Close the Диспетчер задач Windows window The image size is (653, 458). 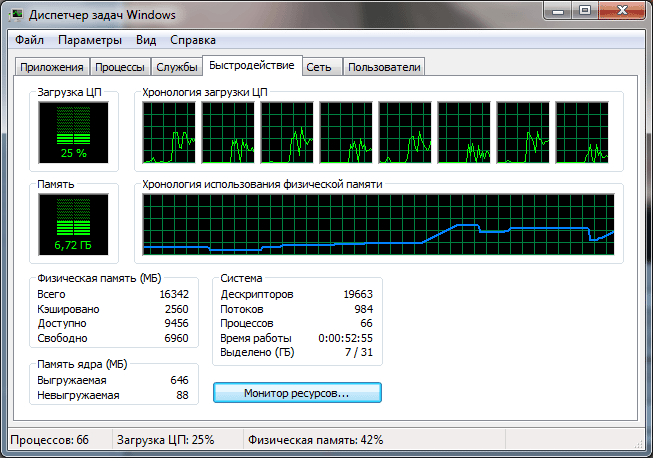click(x=622, y=10)
